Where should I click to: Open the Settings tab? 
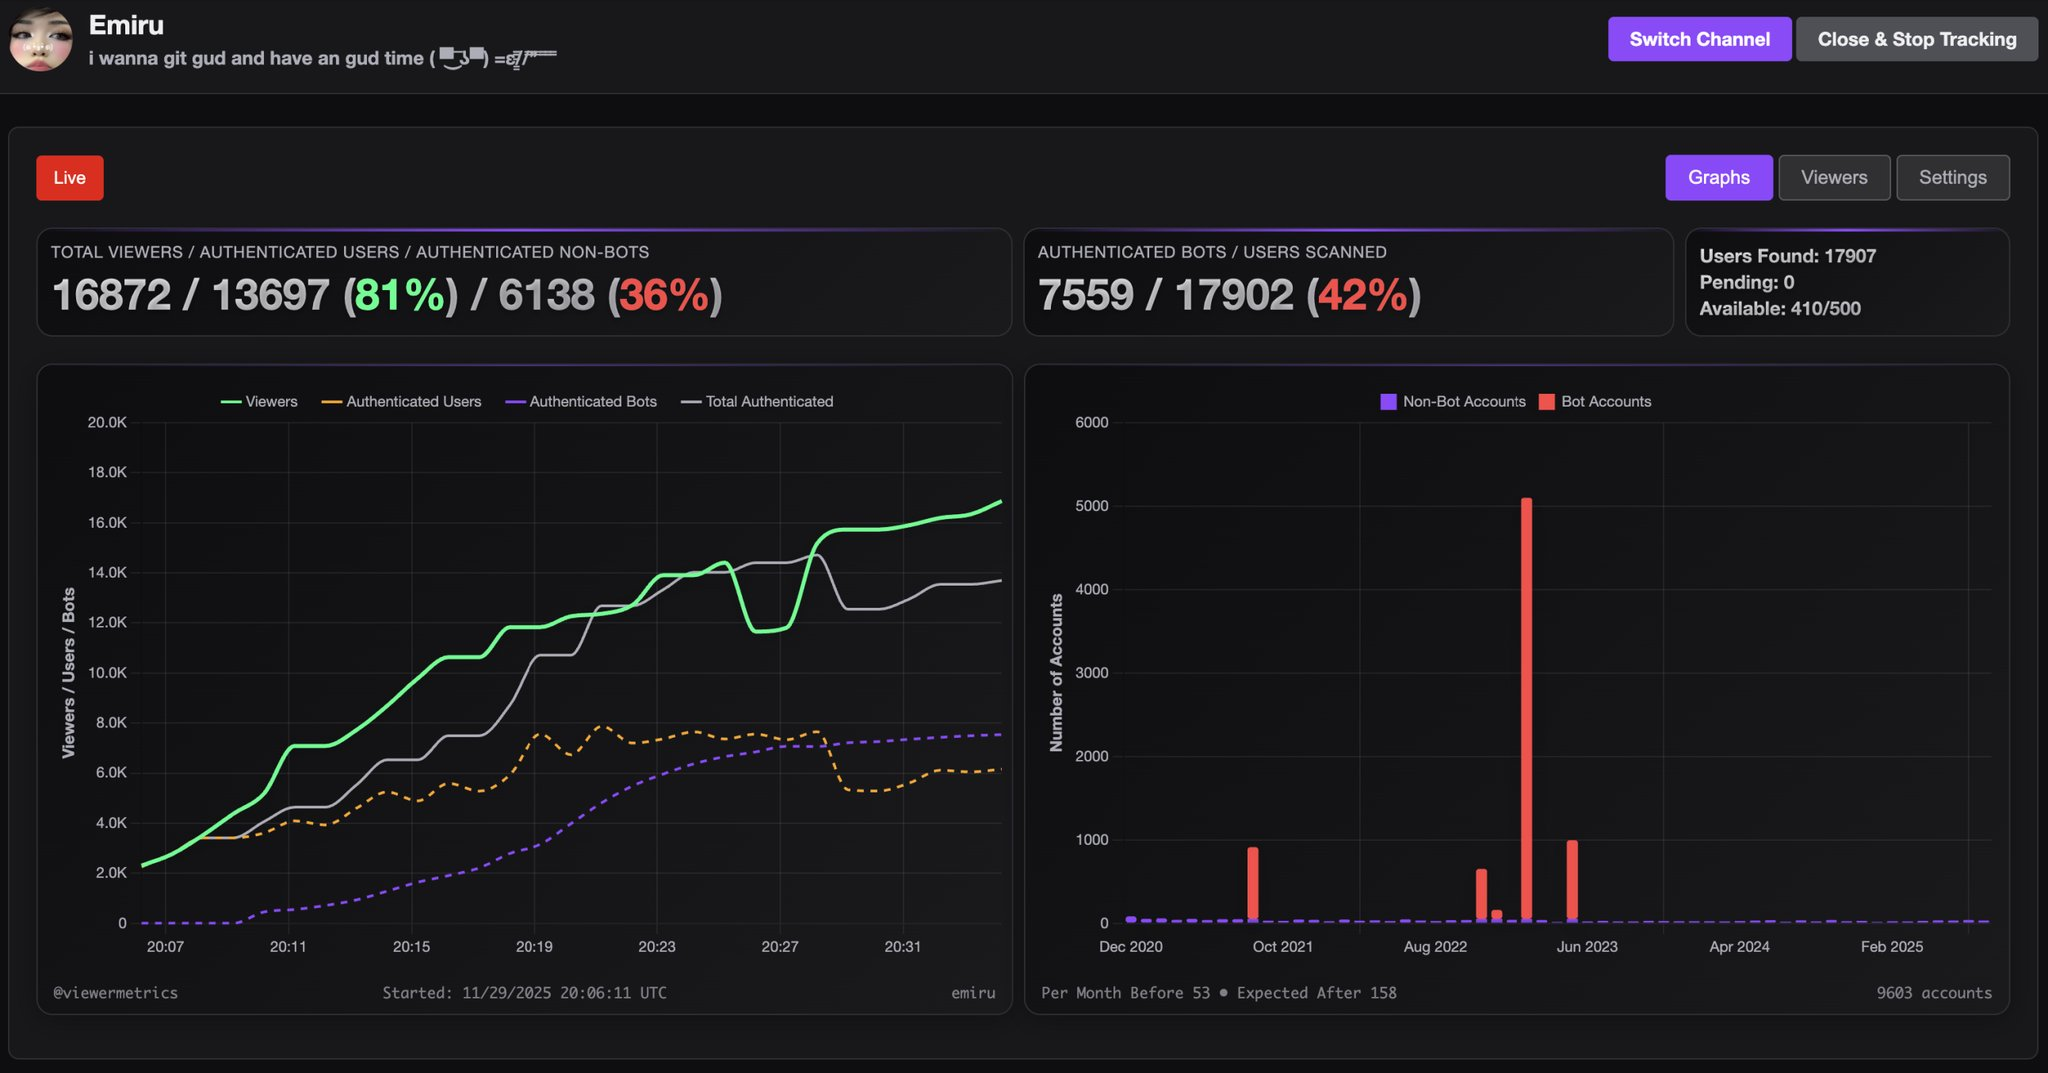point(1952,177)
